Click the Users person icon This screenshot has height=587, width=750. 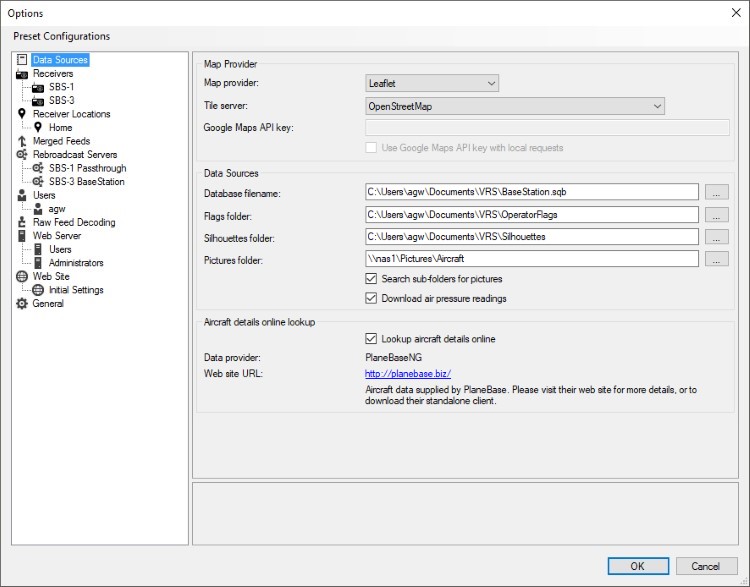22,196
